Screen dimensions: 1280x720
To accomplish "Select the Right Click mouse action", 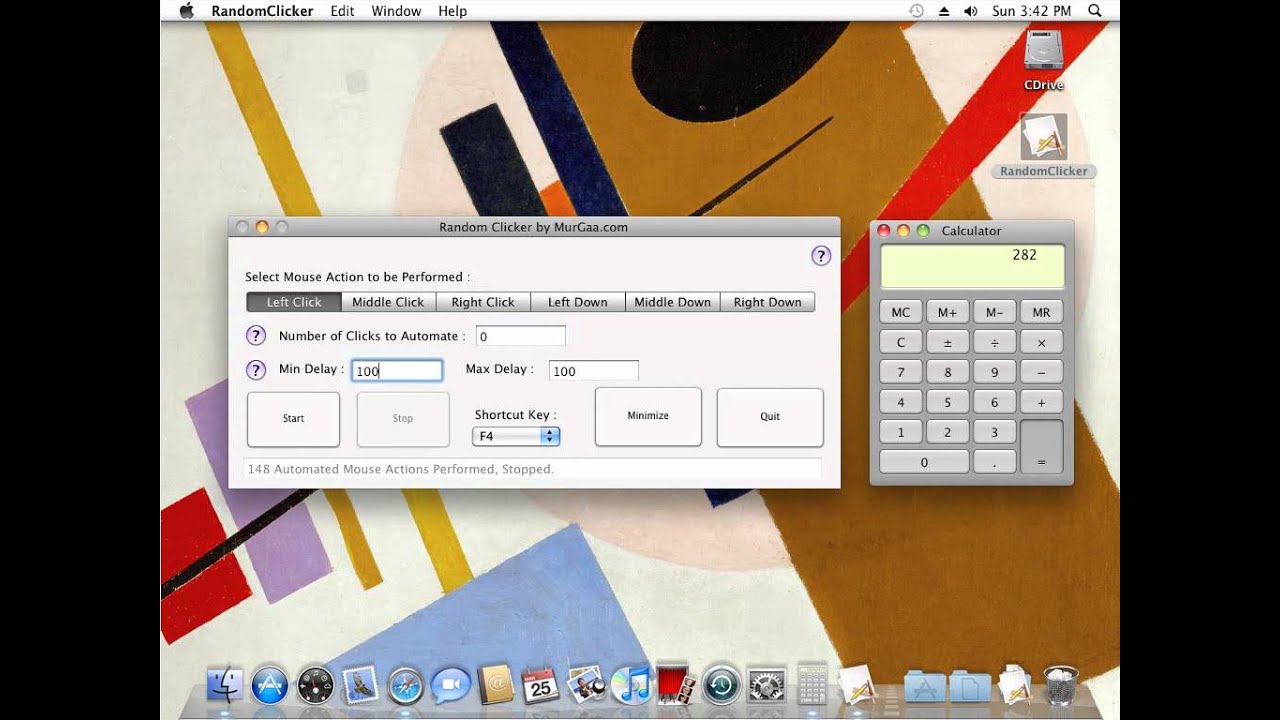I will tap(483, 302).
